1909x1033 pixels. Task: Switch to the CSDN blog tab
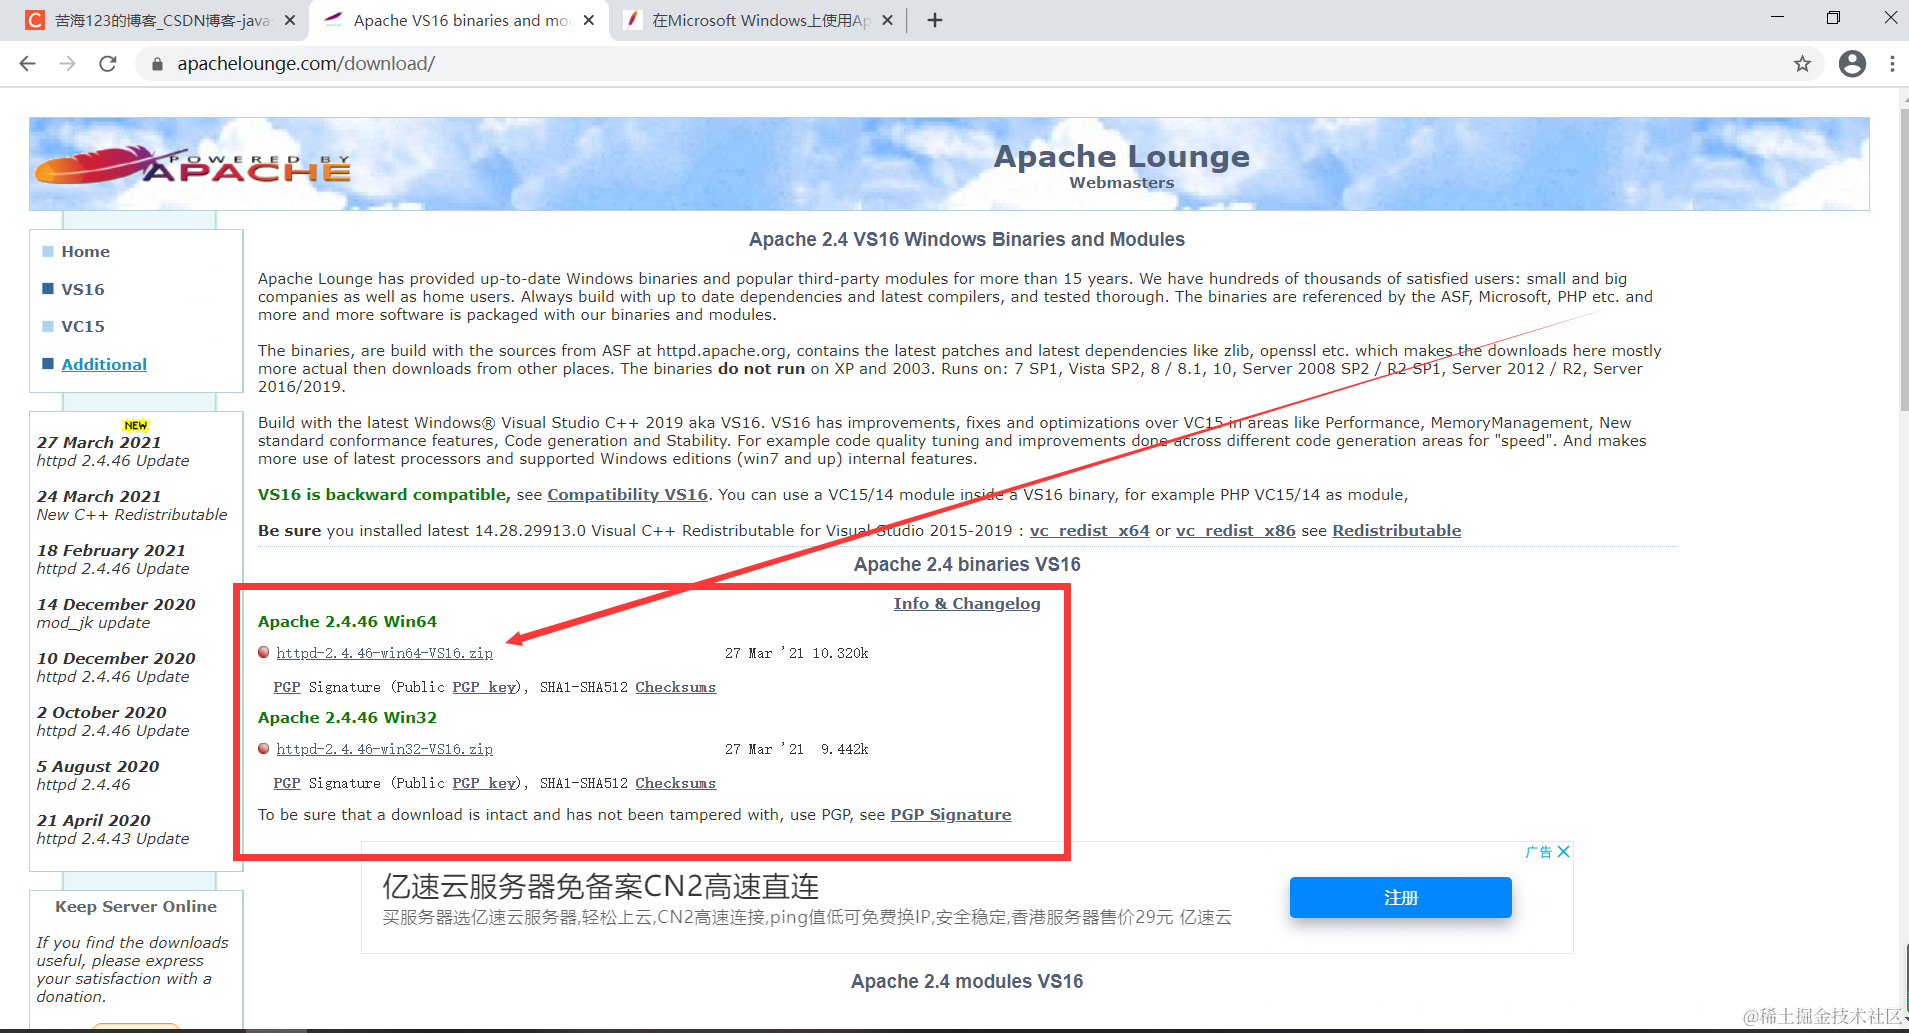(160, 20)
